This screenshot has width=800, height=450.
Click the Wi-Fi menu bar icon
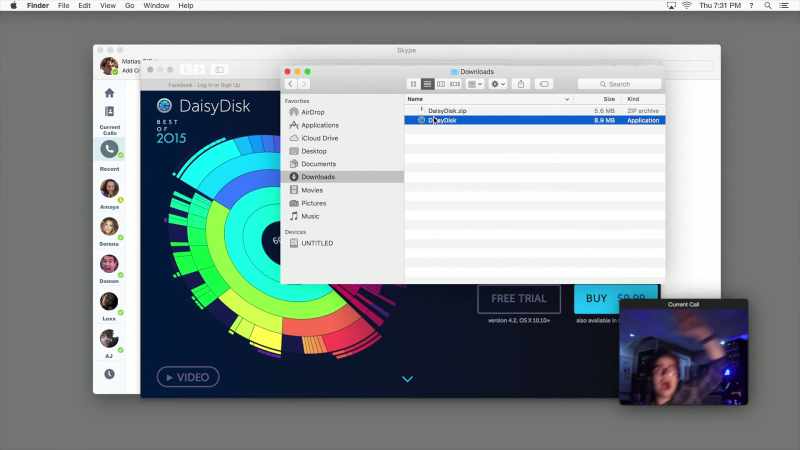[687, 6]
